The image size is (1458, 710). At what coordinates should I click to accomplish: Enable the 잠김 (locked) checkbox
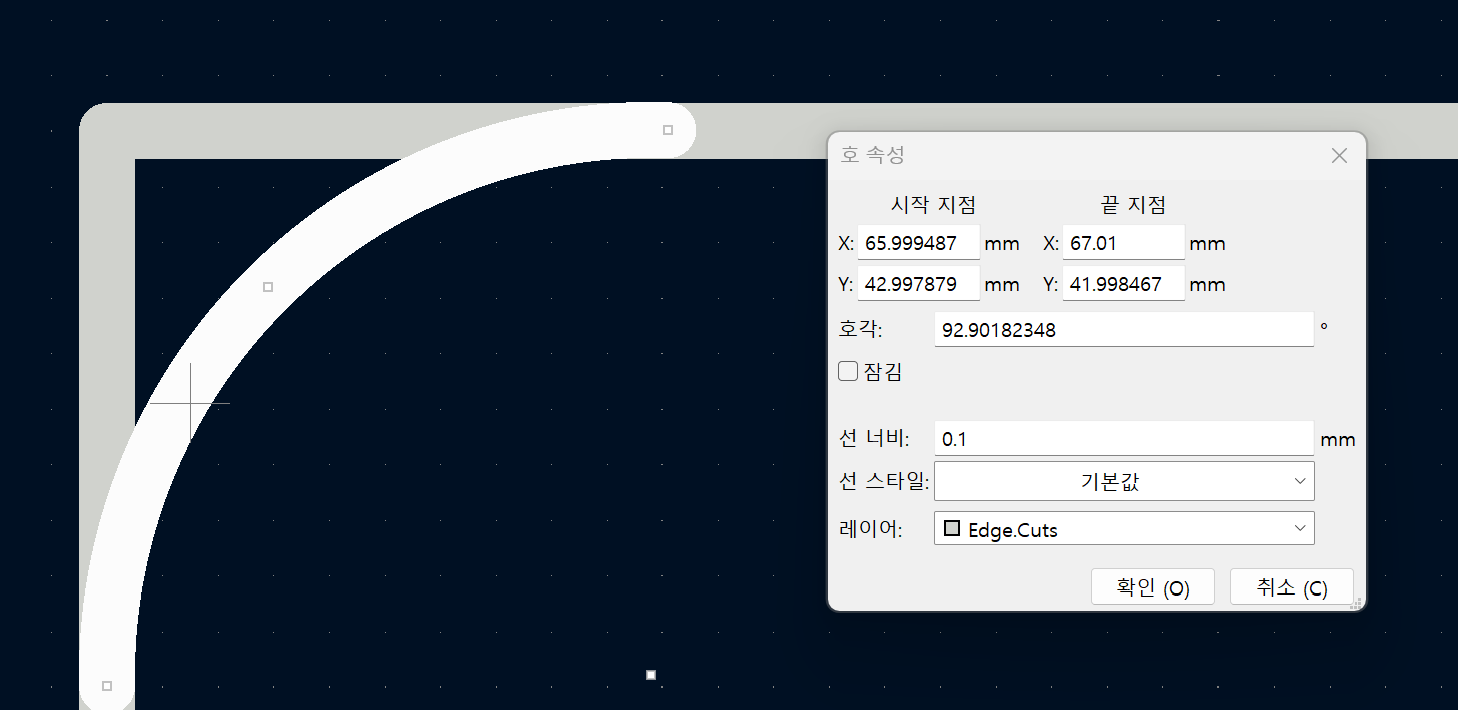848,372
